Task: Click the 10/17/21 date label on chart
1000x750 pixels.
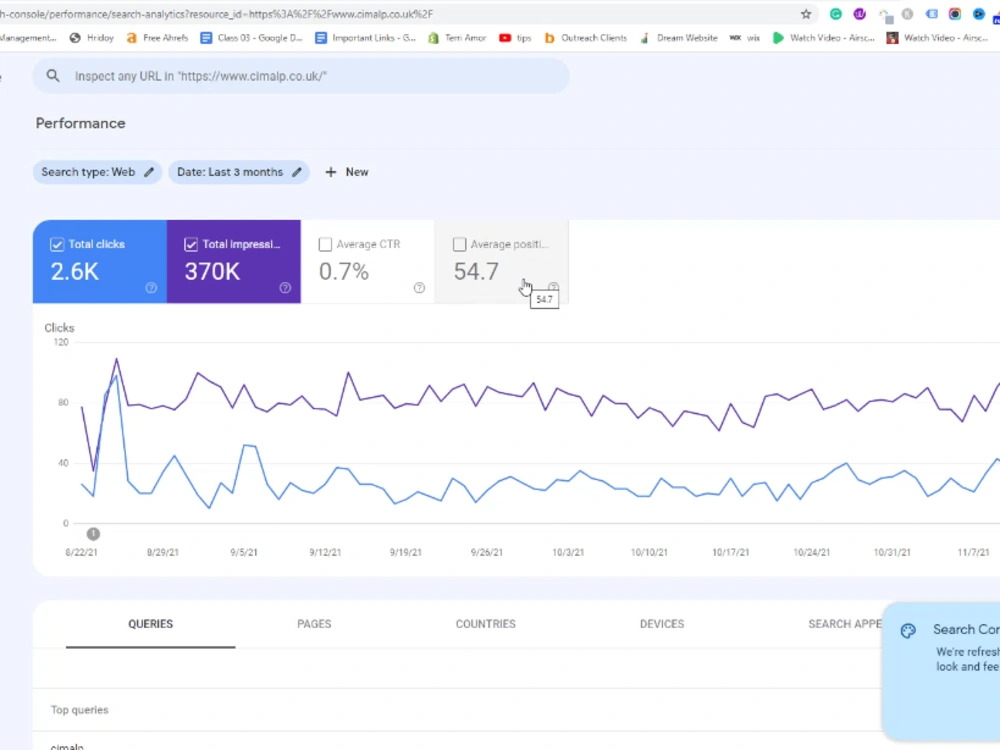Action: tap(731, 552)
